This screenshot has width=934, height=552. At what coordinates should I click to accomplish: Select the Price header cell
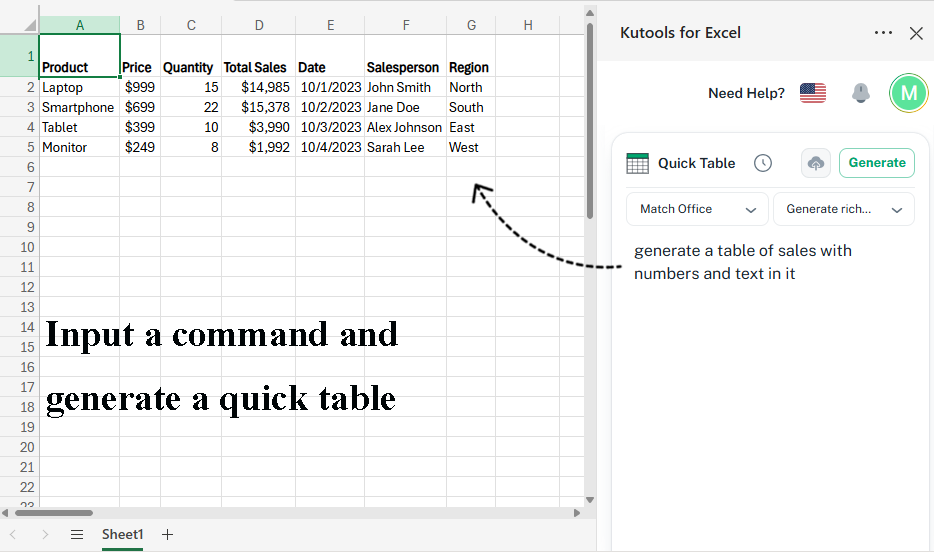(x=140, y=56)
